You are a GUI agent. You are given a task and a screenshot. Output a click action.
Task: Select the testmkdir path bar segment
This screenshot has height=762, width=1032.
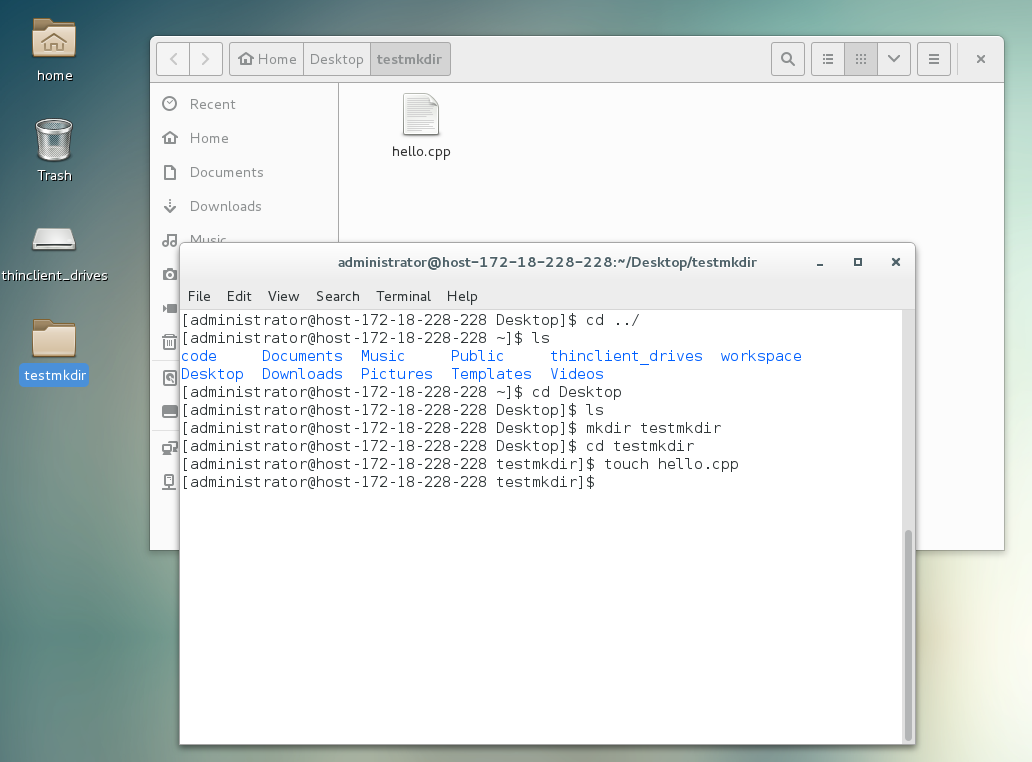point(411,59)
